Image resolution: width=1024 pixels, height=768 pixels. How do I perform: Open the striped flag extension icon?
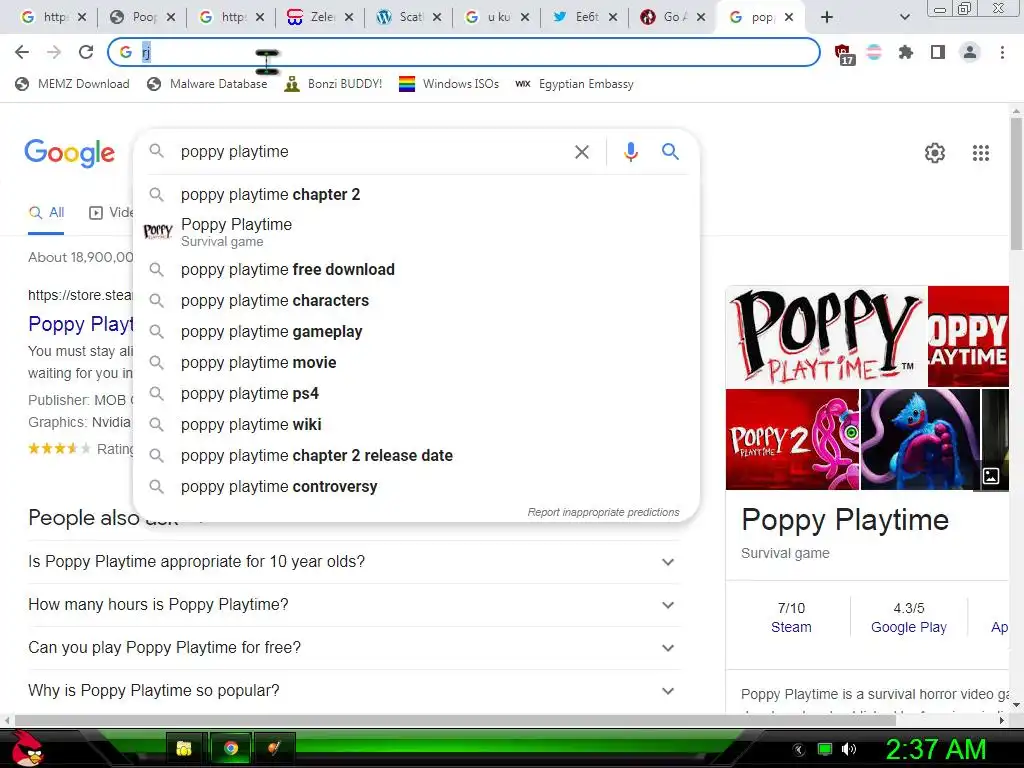tap(874, 52)
